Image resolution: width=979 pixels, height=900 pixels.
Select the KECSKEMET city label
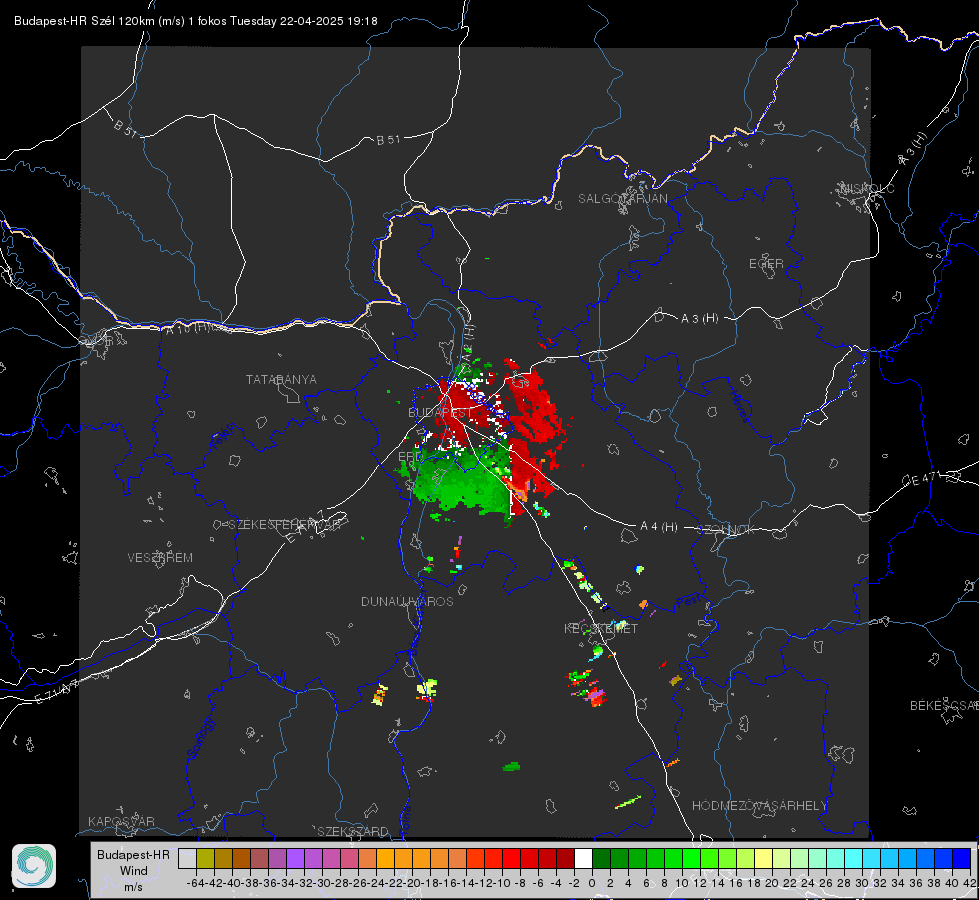[601, 628]
